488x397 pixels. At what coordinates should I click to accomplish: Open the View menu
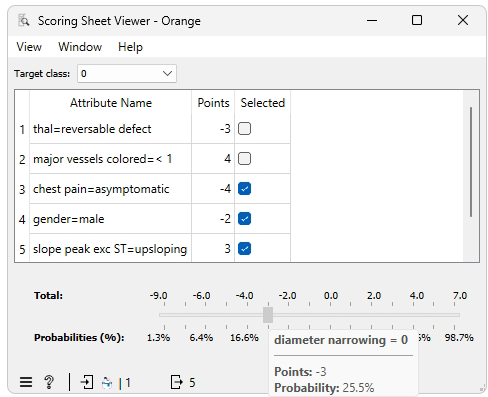pyautogui.click(x=29, y=47)
